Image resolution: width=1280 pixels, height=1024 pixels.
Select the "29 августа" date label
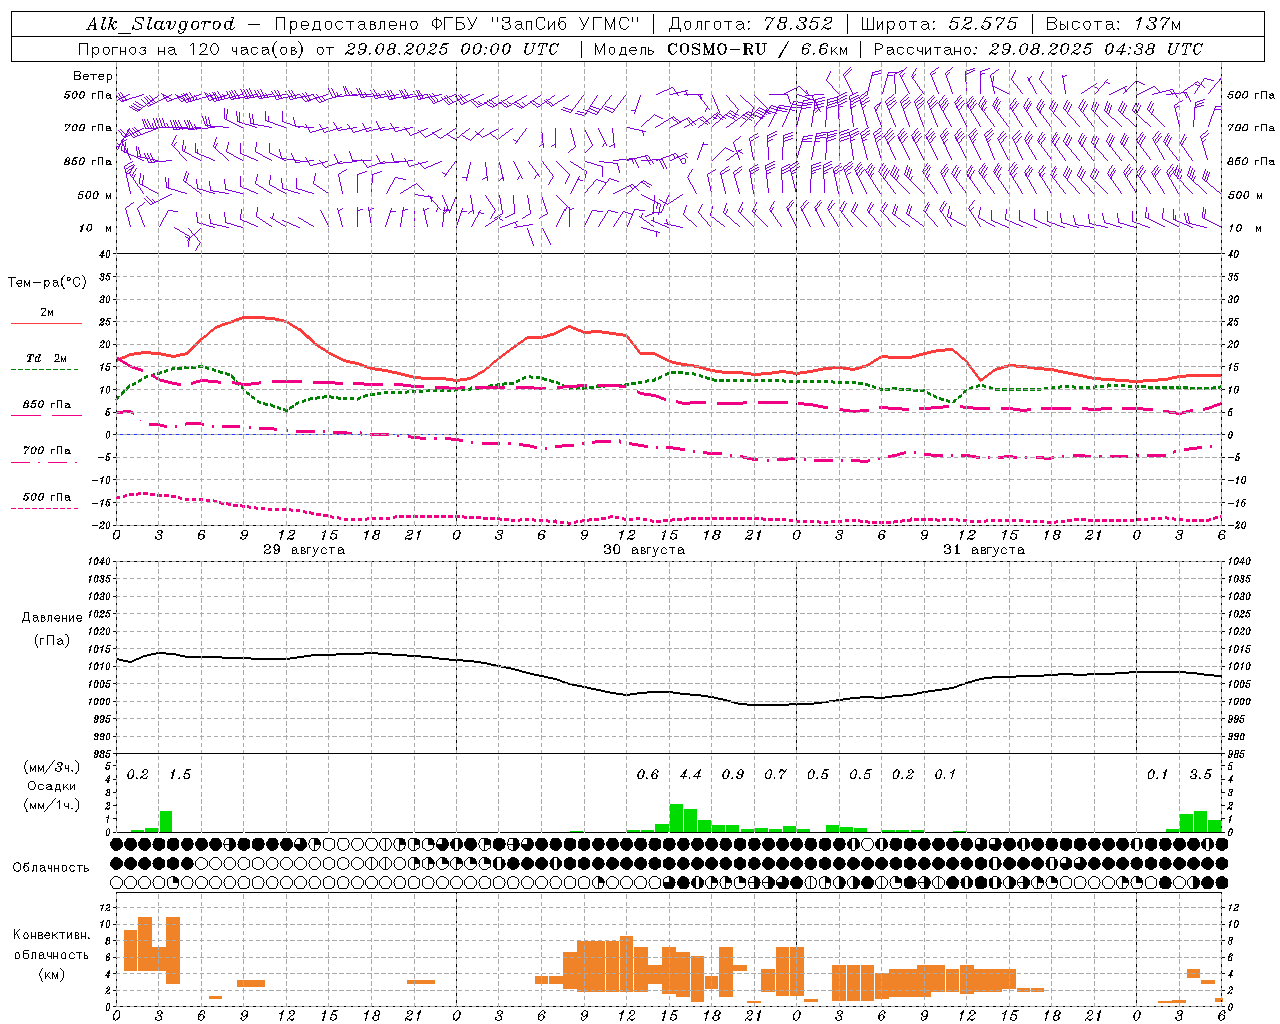304,550
